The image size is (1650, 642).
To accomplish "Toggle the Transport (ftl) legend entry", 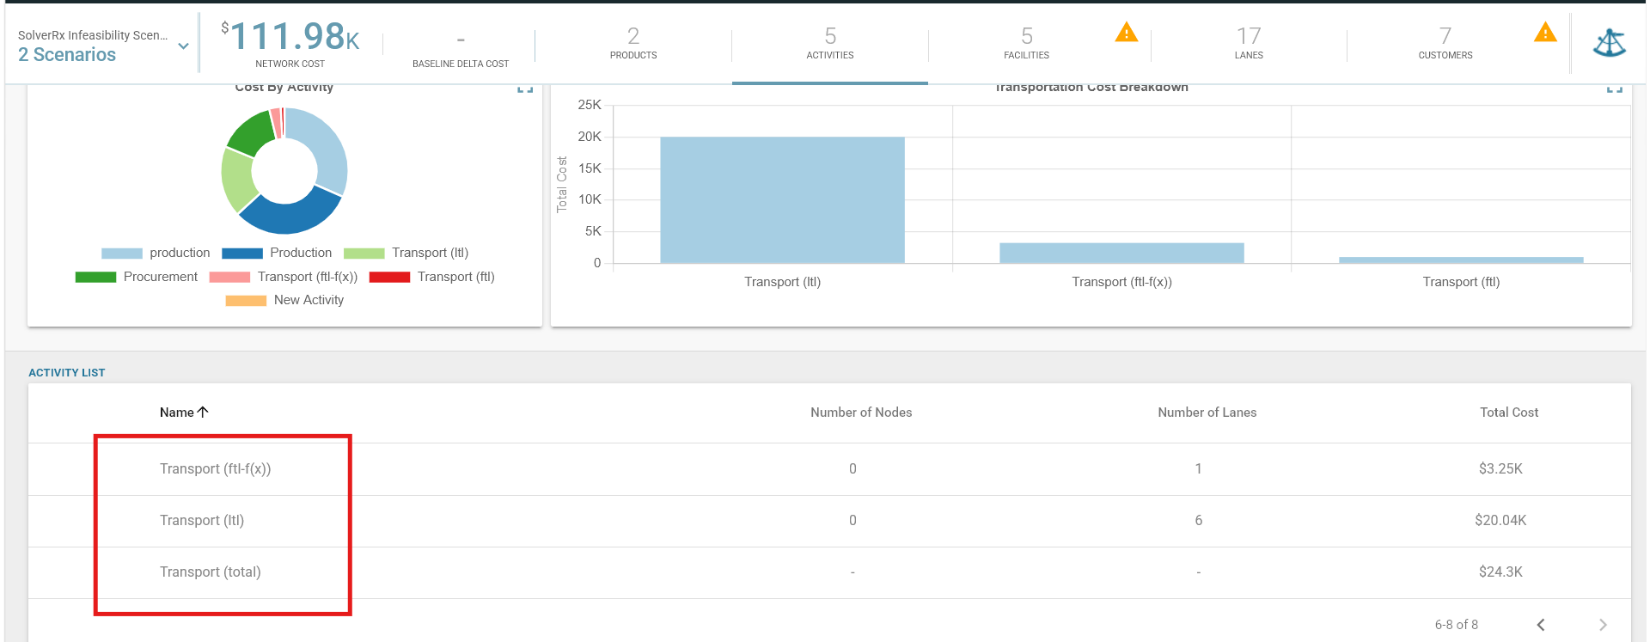I will (x=432, y=277).
